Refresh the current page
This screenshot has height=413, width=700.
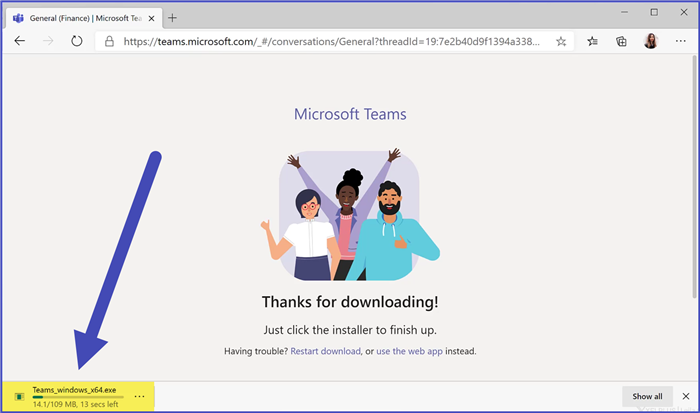click(x=76, y=41)
